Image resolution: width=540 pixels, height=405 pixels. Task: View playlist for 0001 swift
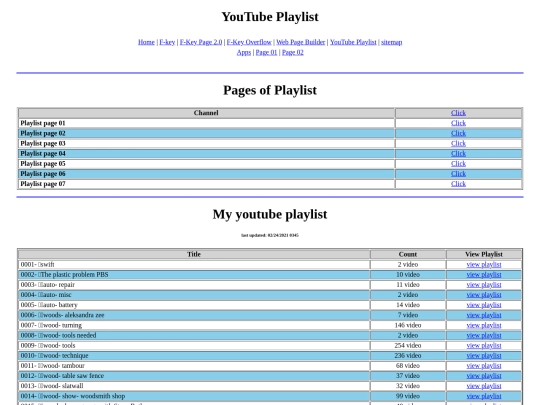pos(484,264)
